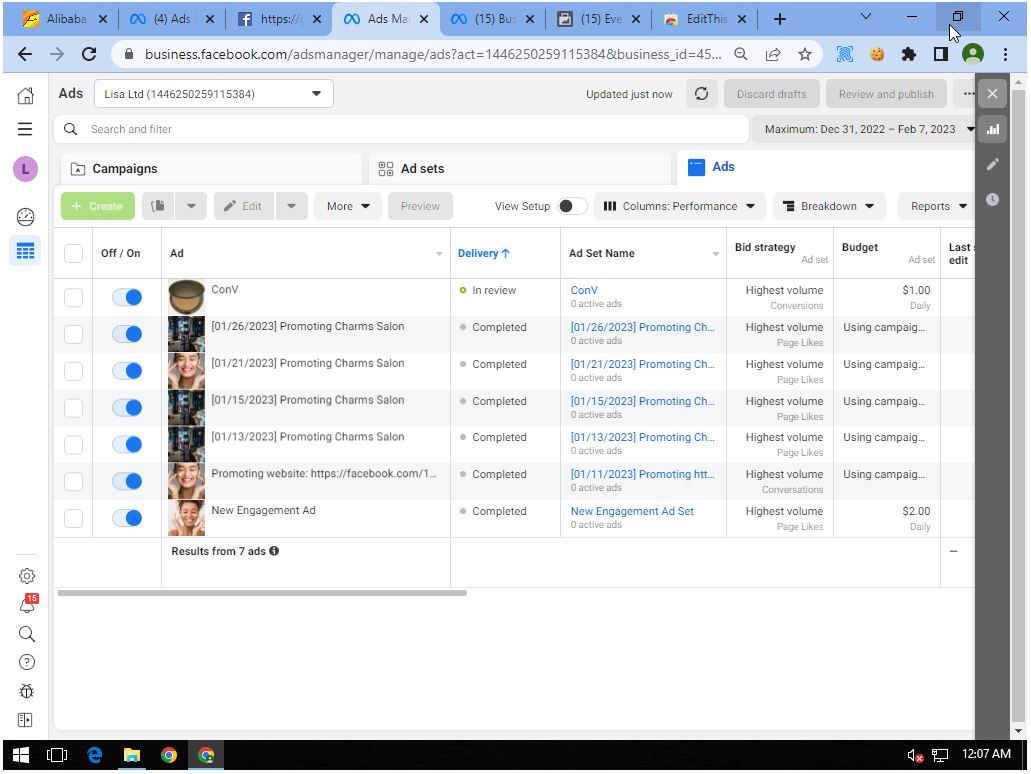This screenshot has height=774, width=1031.
Task: Open the Help question mark icon
Action: [26, 662]
